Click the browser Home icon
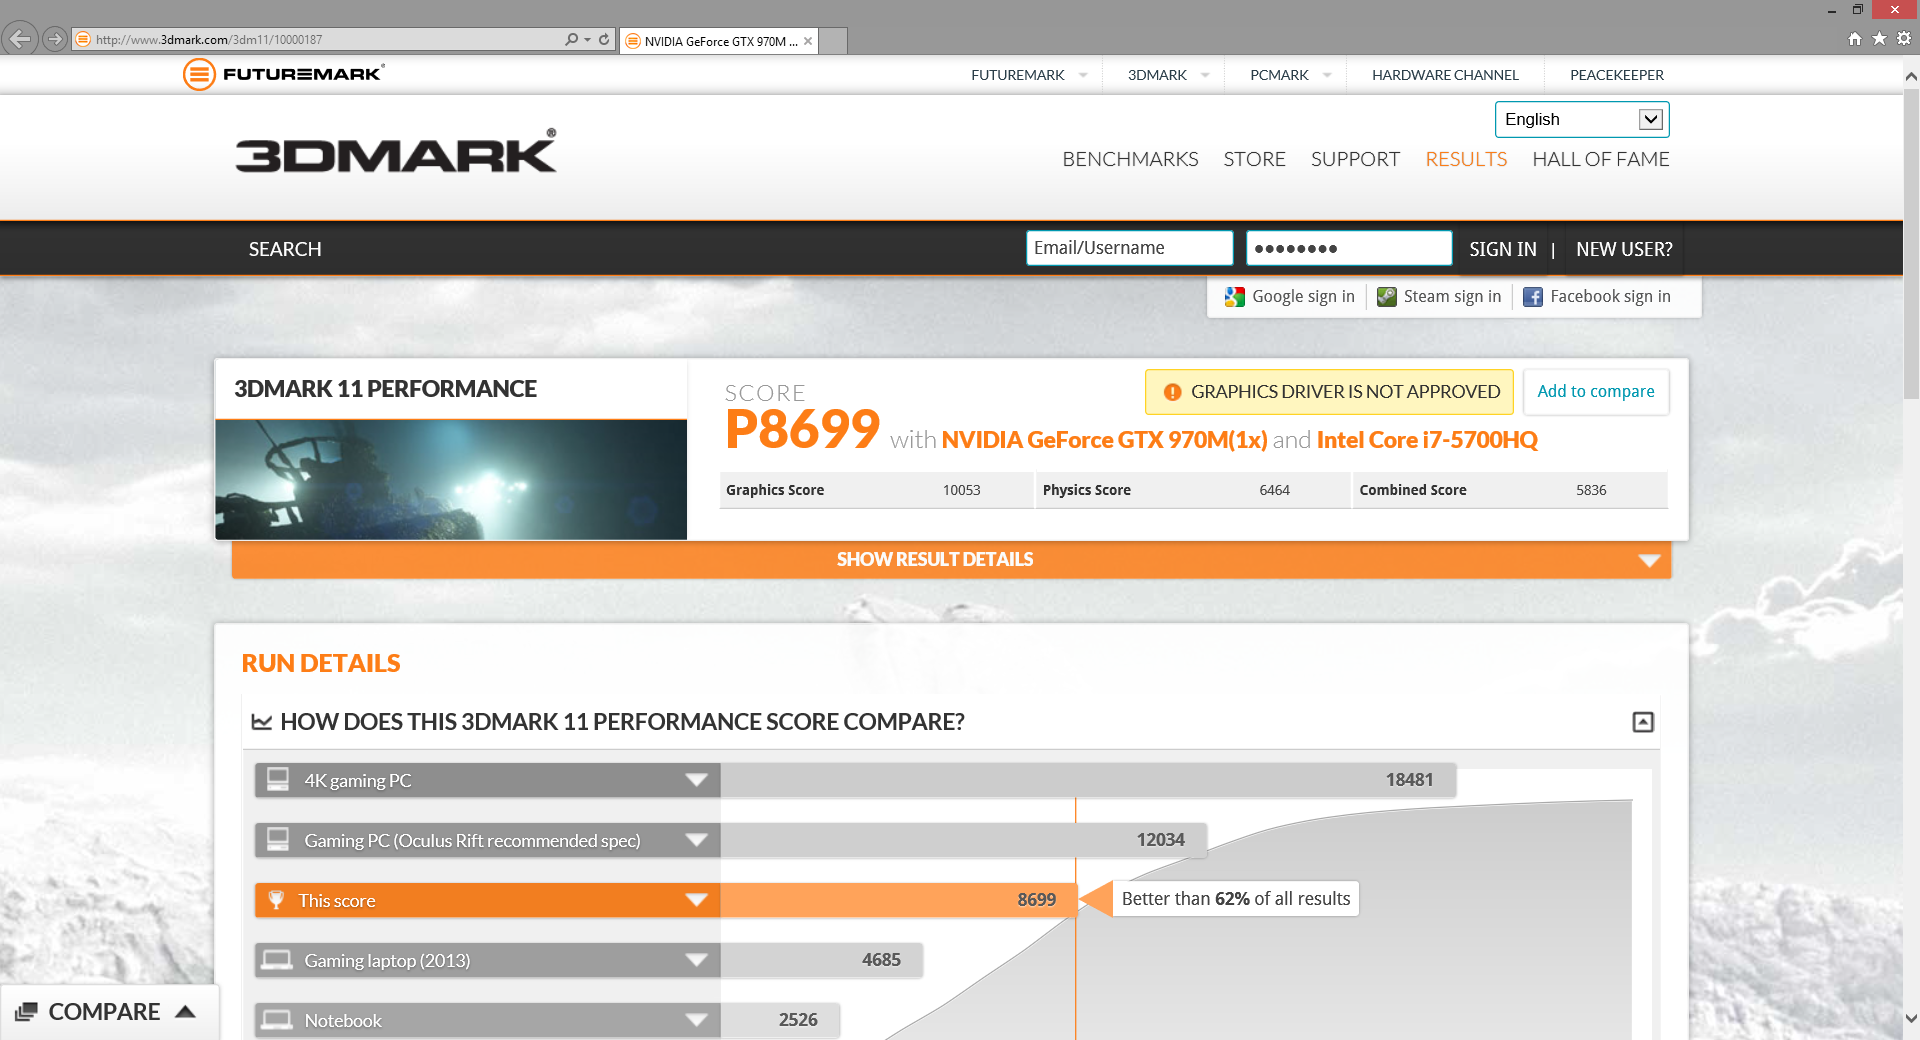 coord(1855,38)
